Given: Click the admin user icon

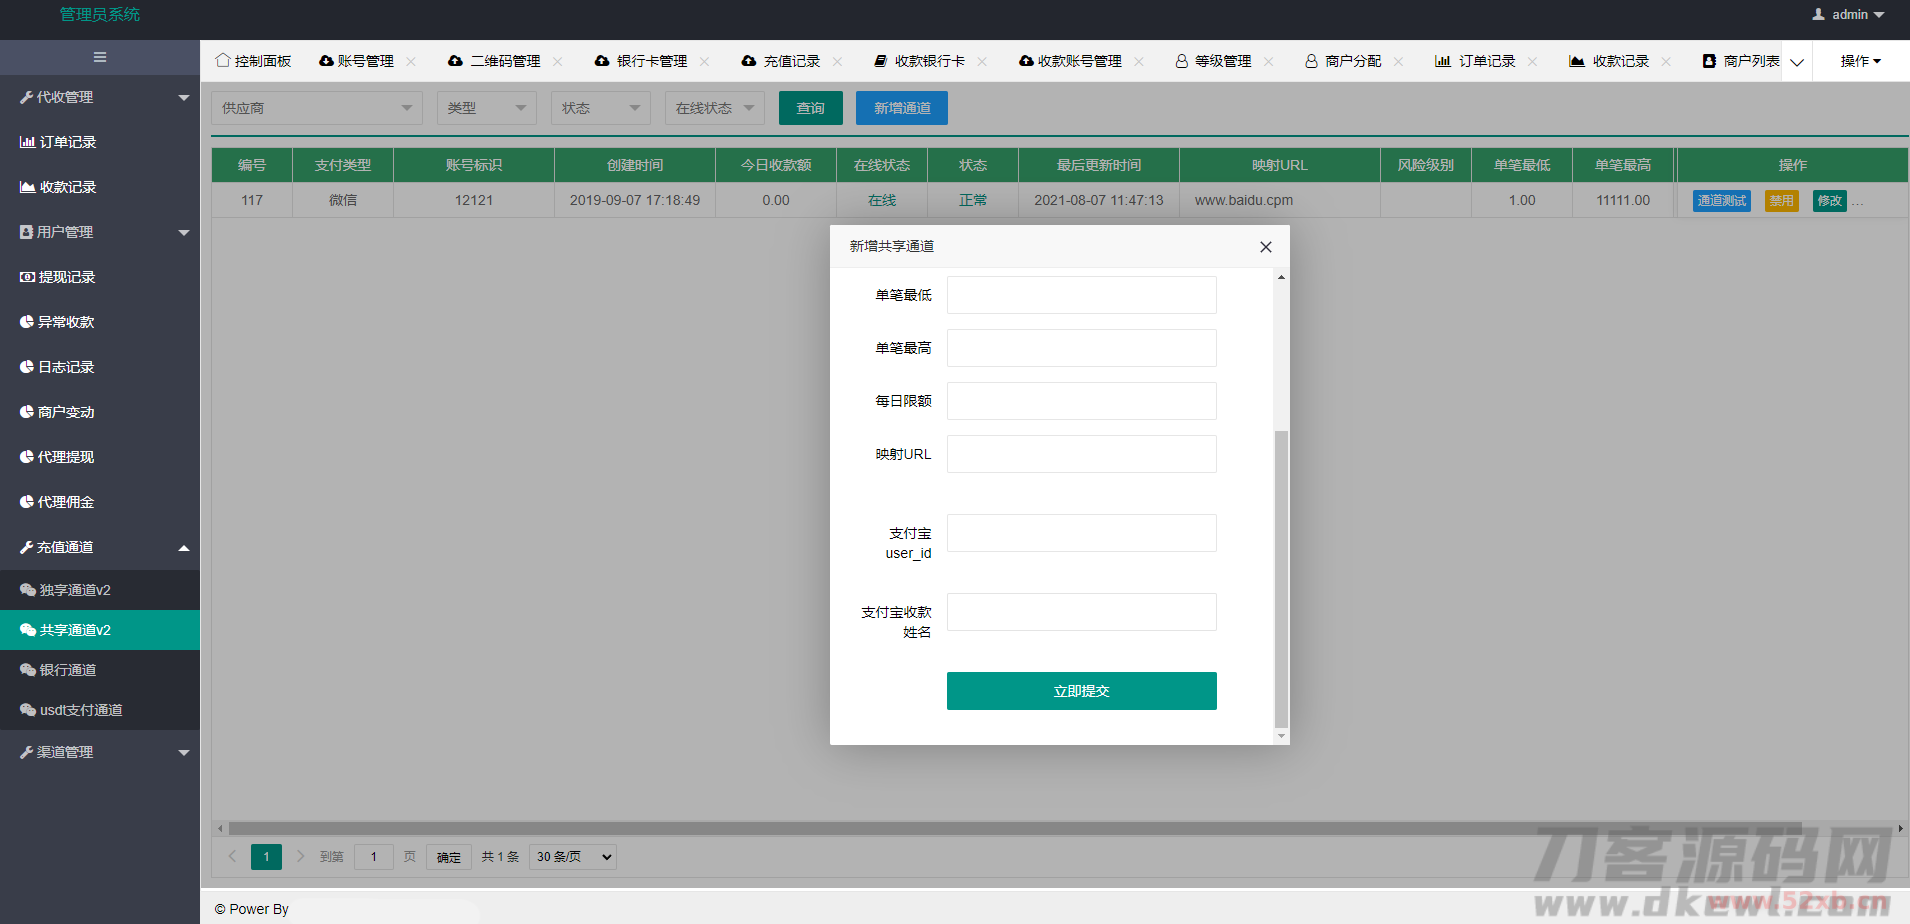Looking at the screenshot, I should [1818, 14].
